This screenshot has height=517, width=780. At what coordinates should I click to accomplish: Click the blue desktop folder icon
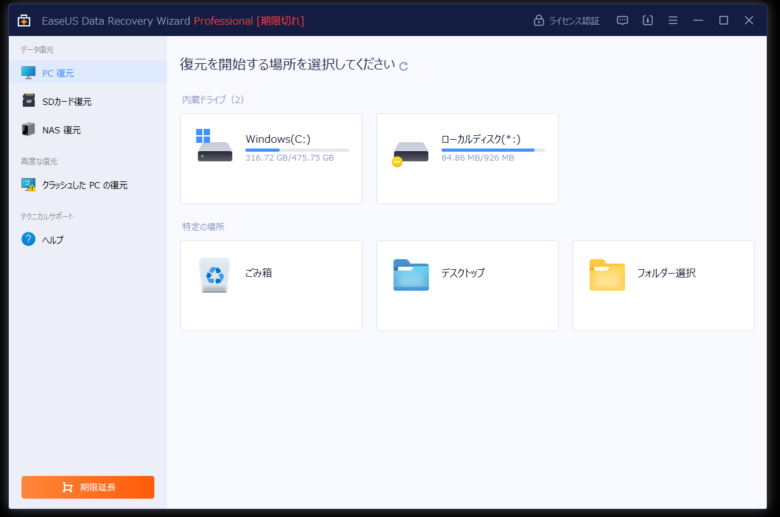click(411, 275)
